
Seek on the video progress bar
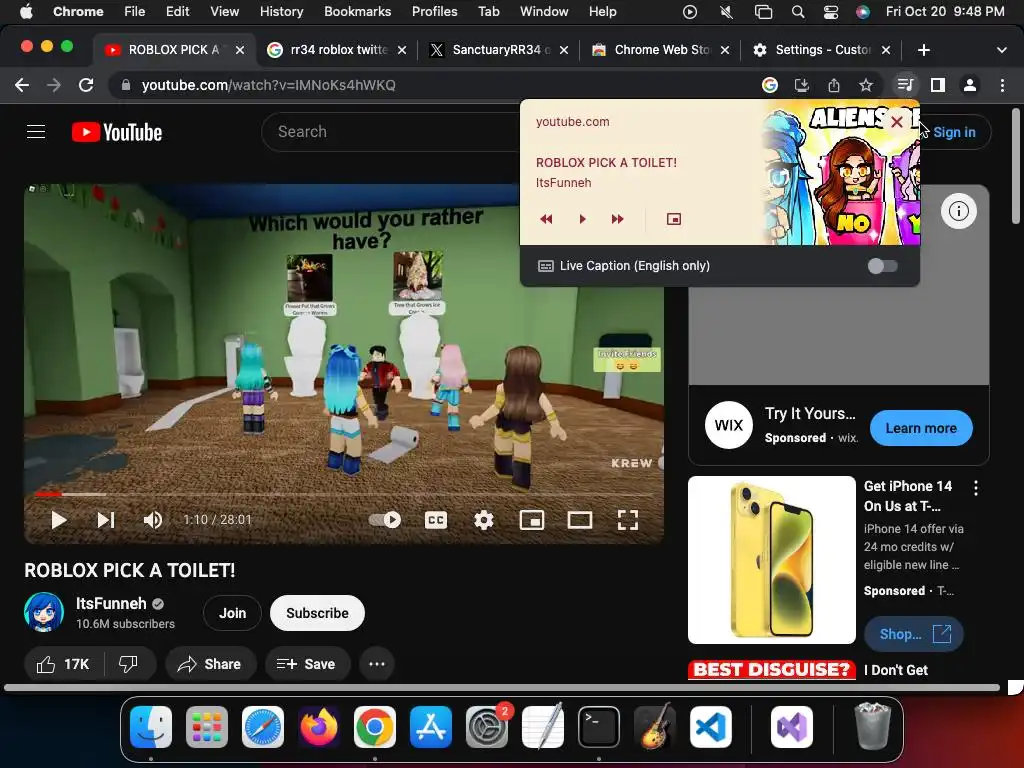[x=344, y=494]
